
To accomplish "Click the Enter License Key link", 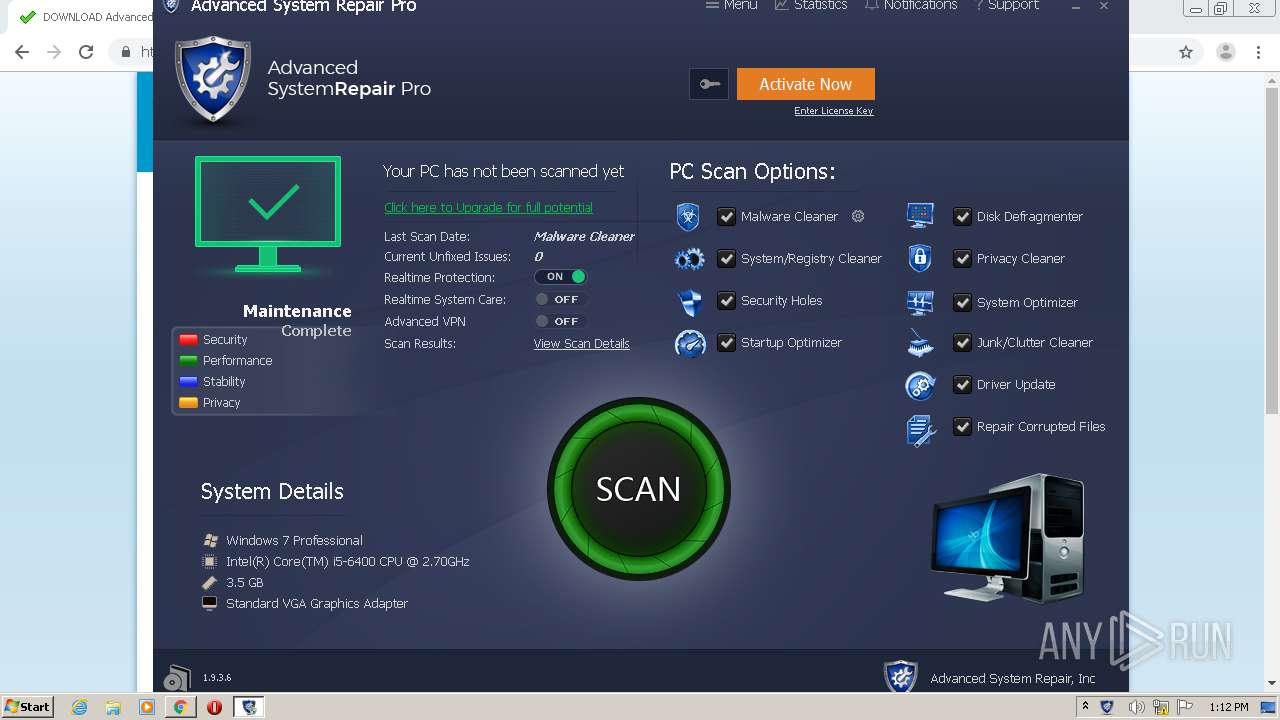I will pyautogui.click(x=833, y=111).
